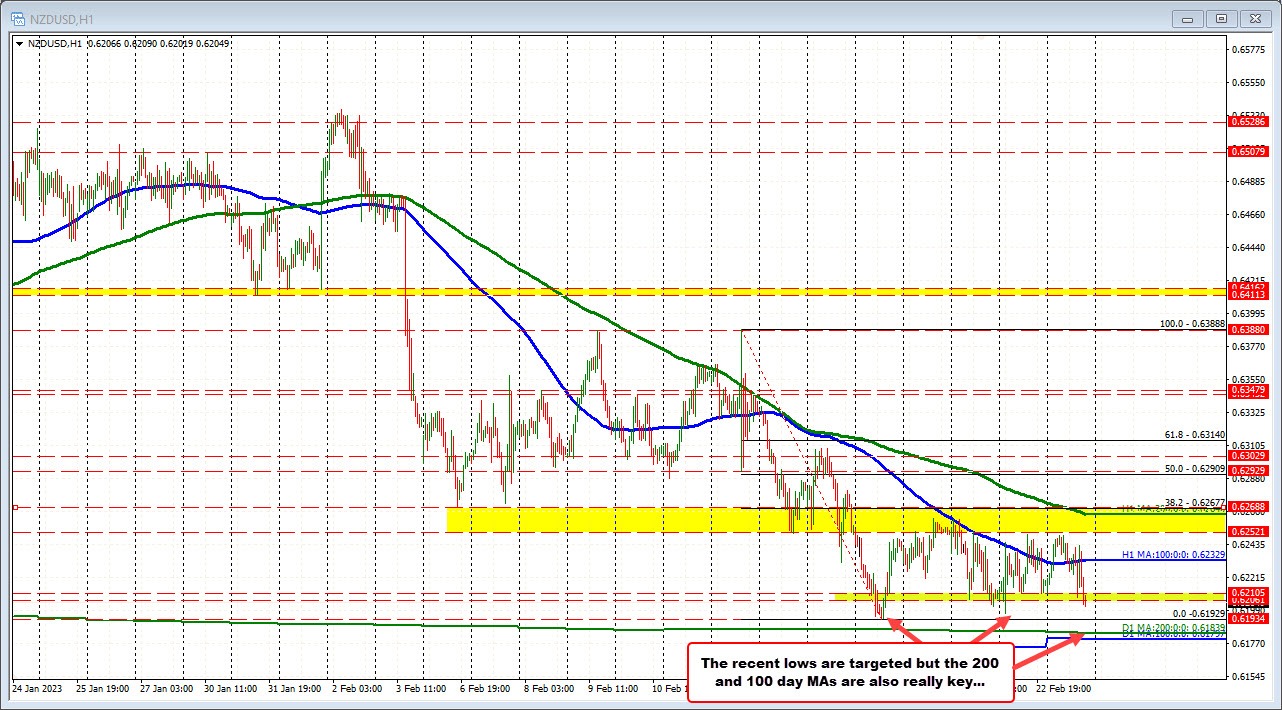The height and width of the screenshot is (710, 1282).
Task: Select the D1 MA:200:0:0: 0.61839 label
Action: click(1172, 626)
